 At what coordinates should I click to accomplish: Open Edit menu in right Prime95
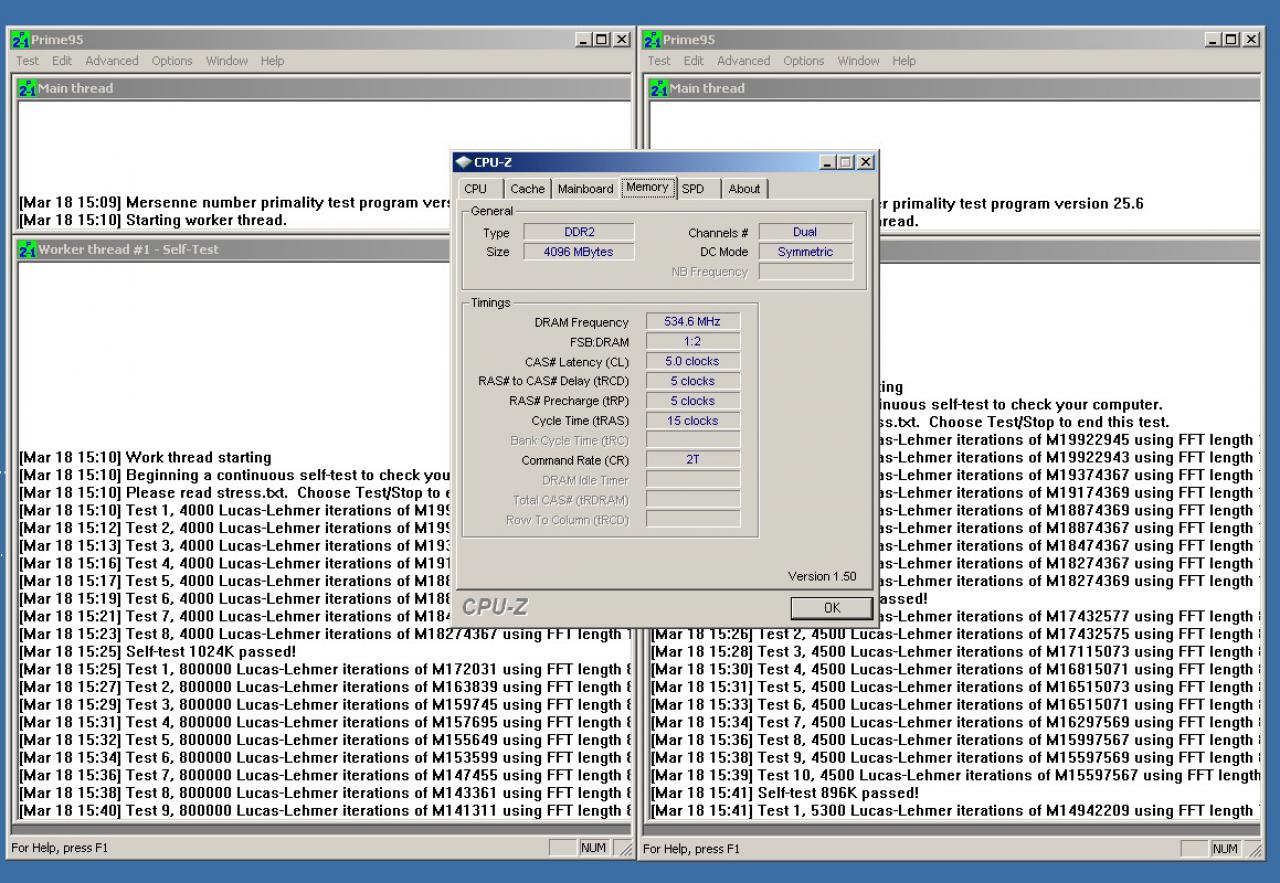tap(694, 61)
